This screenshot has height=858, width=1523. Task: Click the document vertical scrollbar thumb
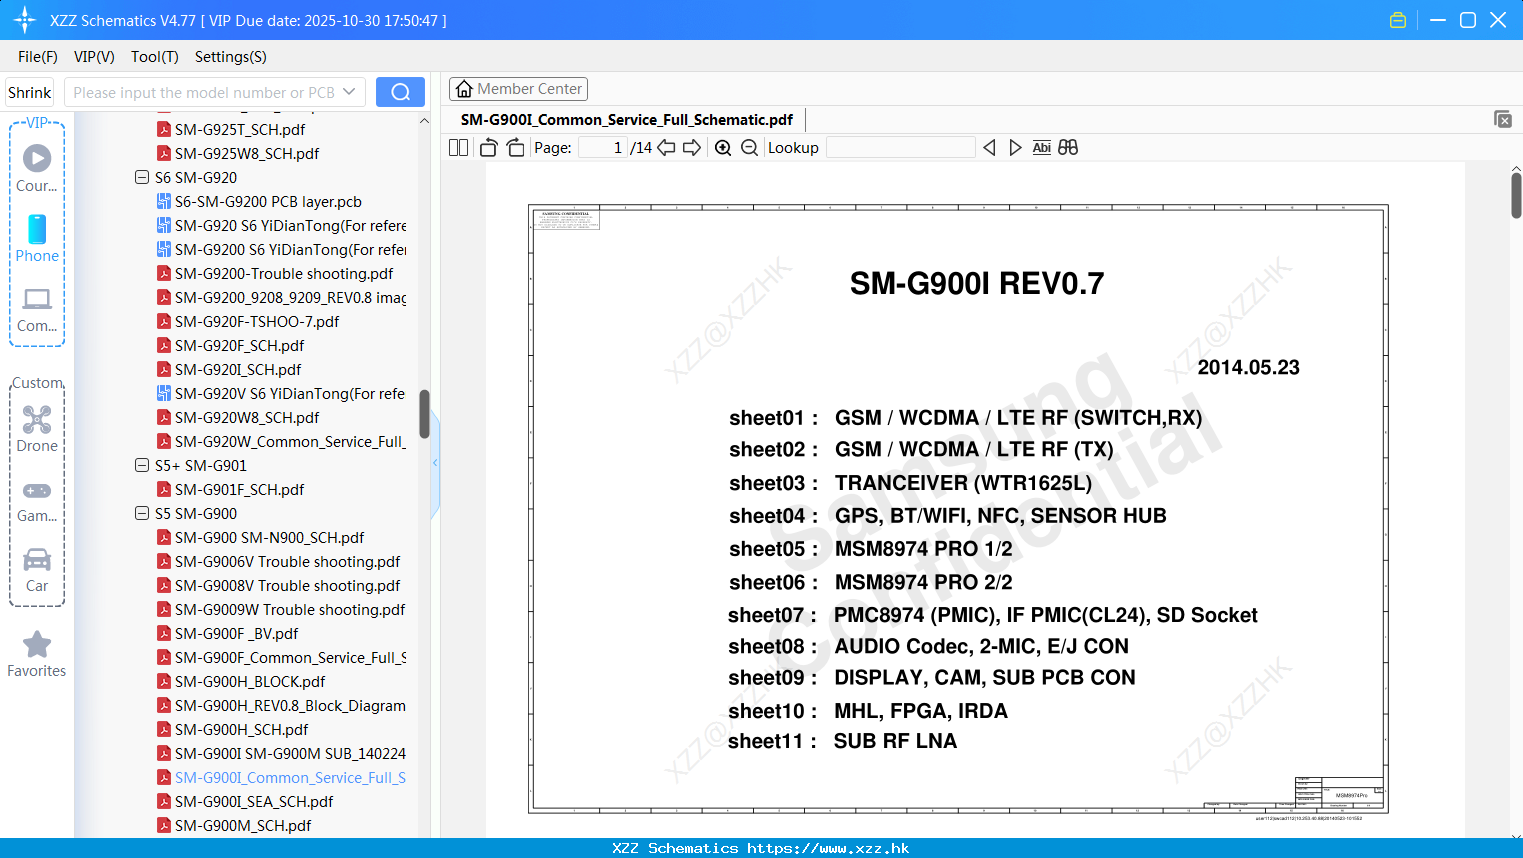(1516, 195)
